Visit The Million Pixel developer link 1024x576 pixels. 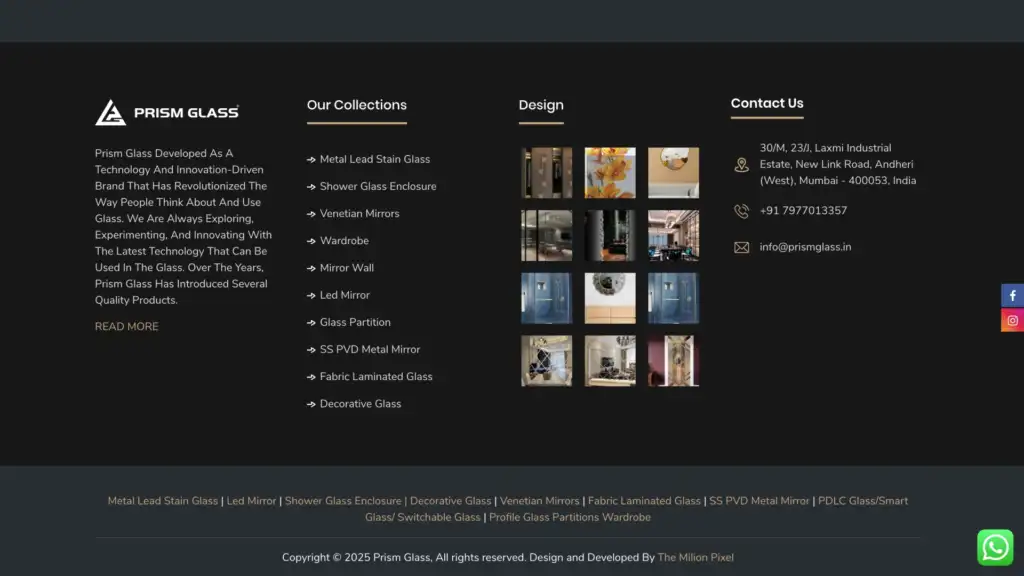pyautogui.click(x=695, y=557)
